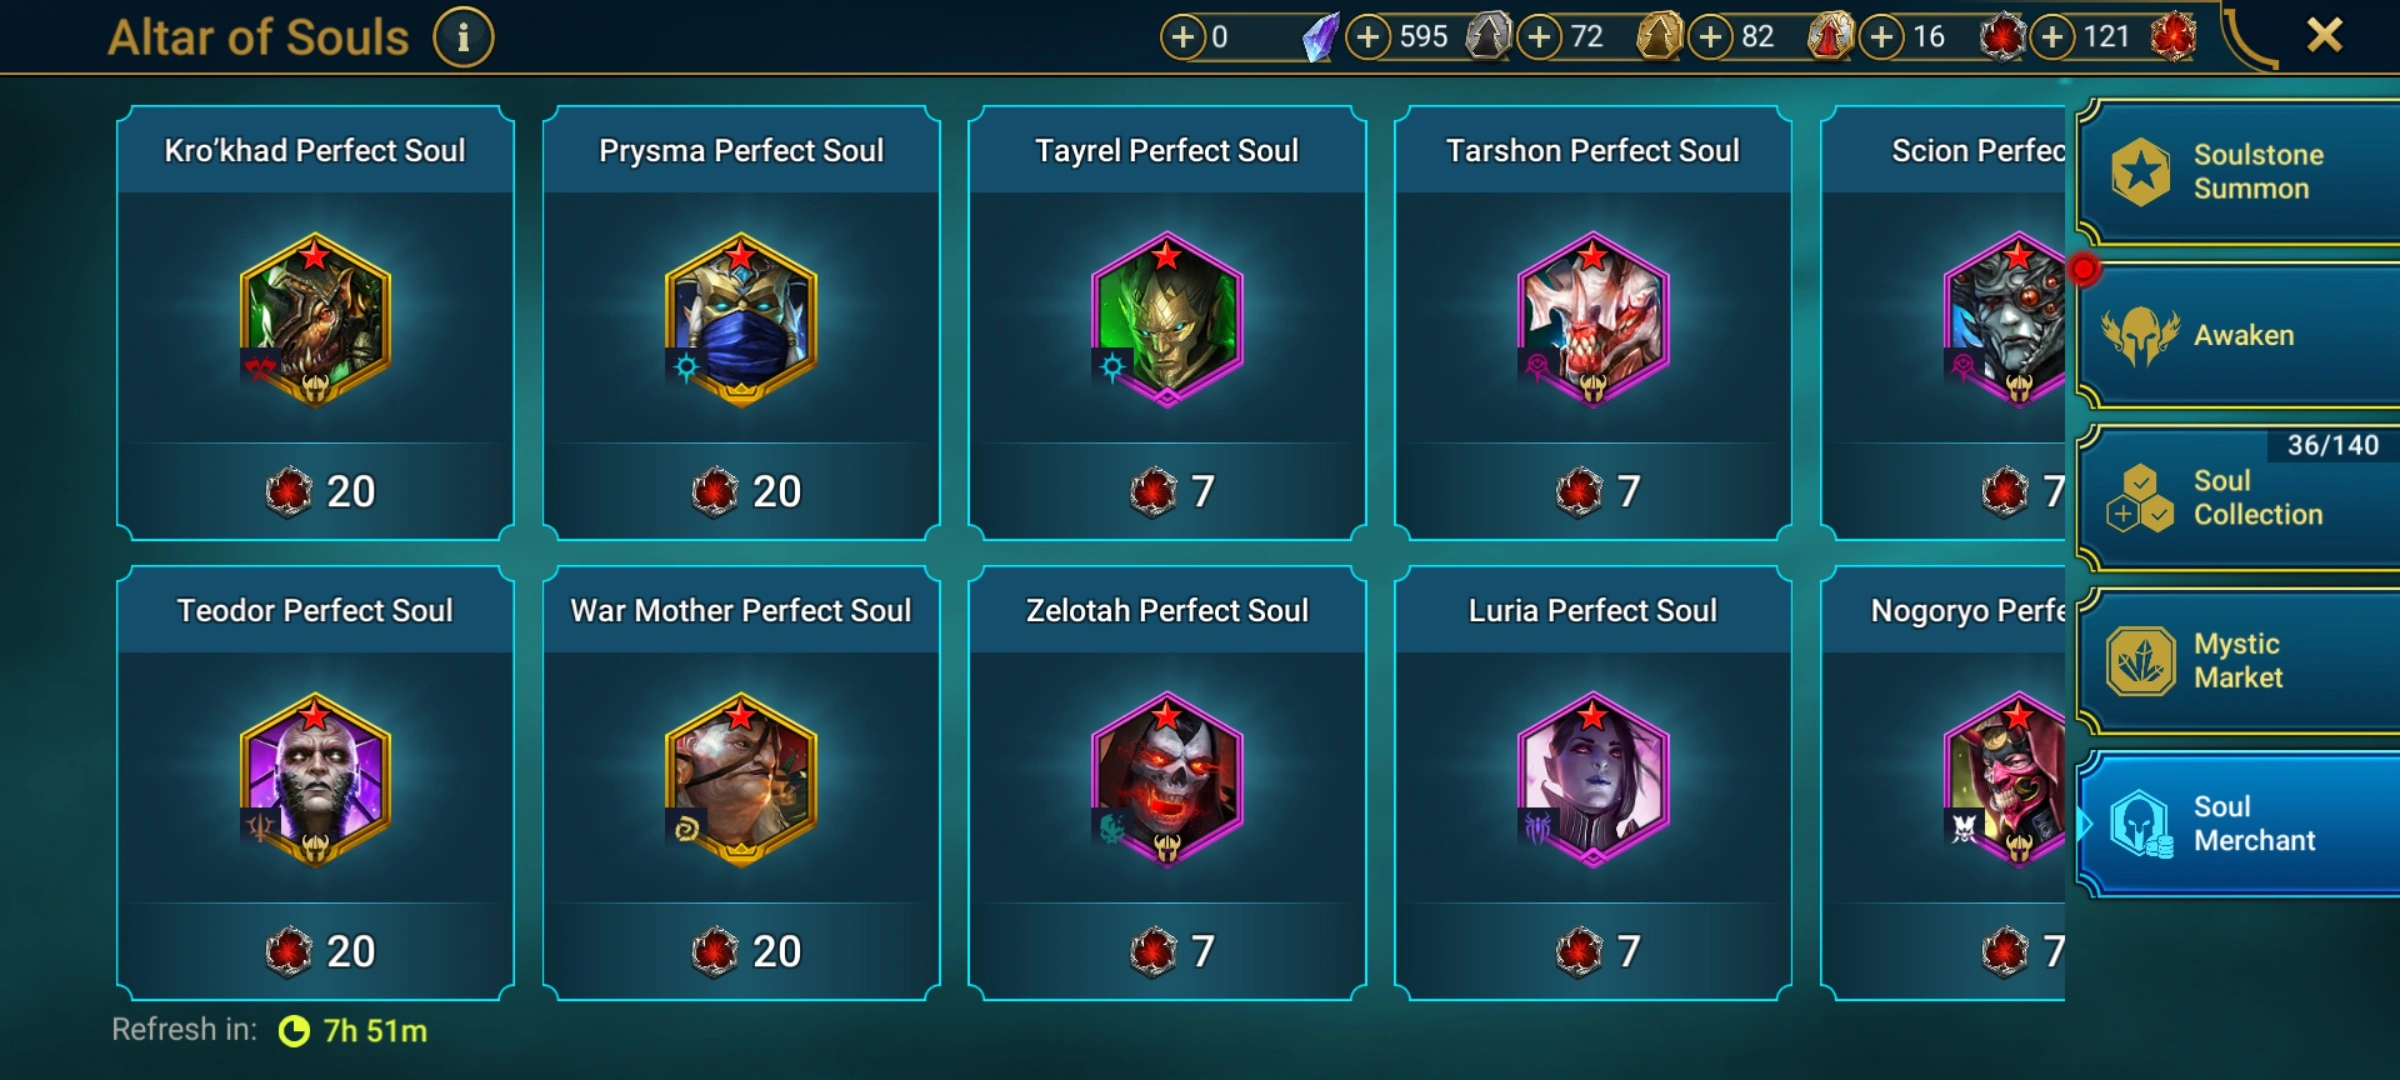Image resolution: width=2400 pixels, height=1080 pixels.
Task: Click the Nogoryo Perfect Soul card
Action: tap(1943, 783)
